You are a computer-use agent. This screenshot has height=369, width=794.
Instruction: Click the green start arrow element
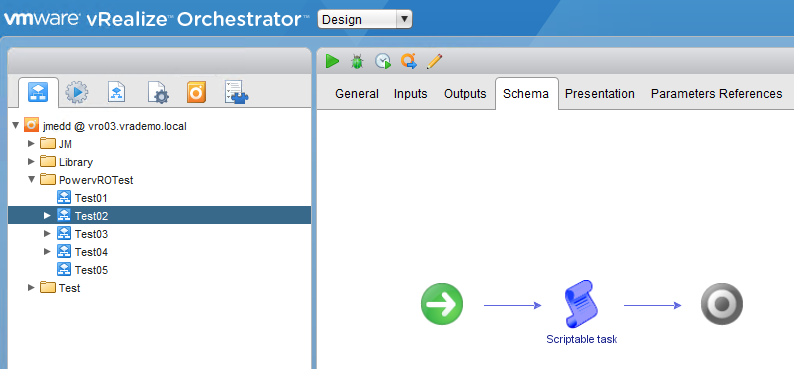pos(442,304)
